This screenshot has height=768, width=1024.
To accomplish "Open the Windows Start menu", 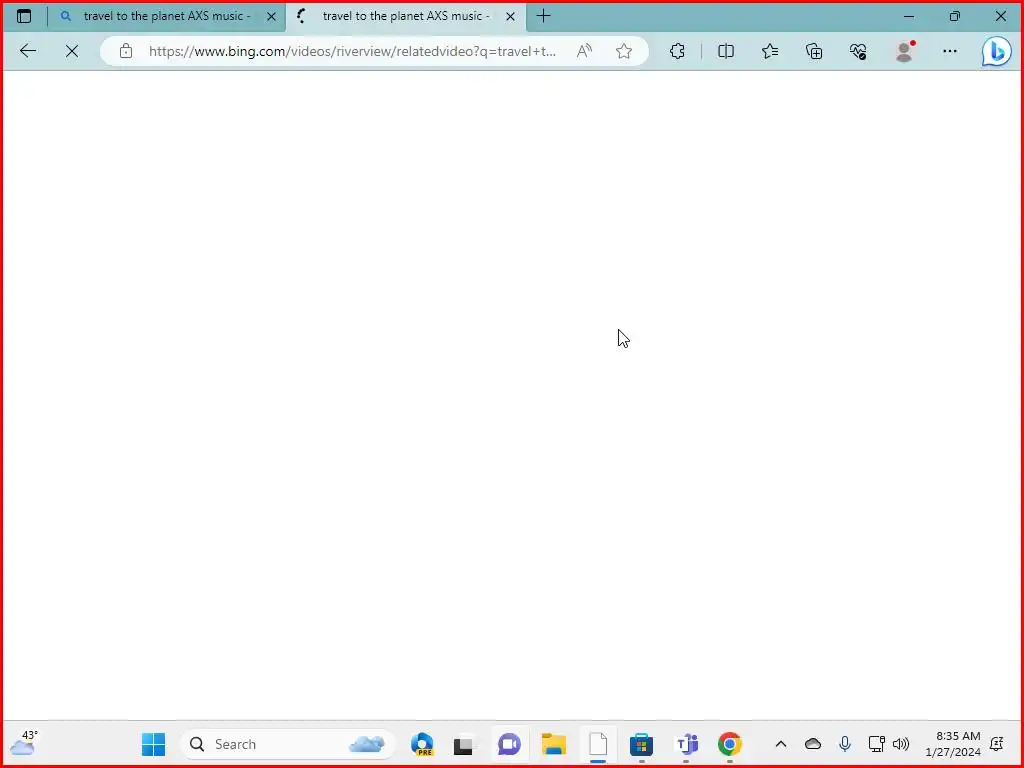I will pyautogui.click(x=153, y=744).
